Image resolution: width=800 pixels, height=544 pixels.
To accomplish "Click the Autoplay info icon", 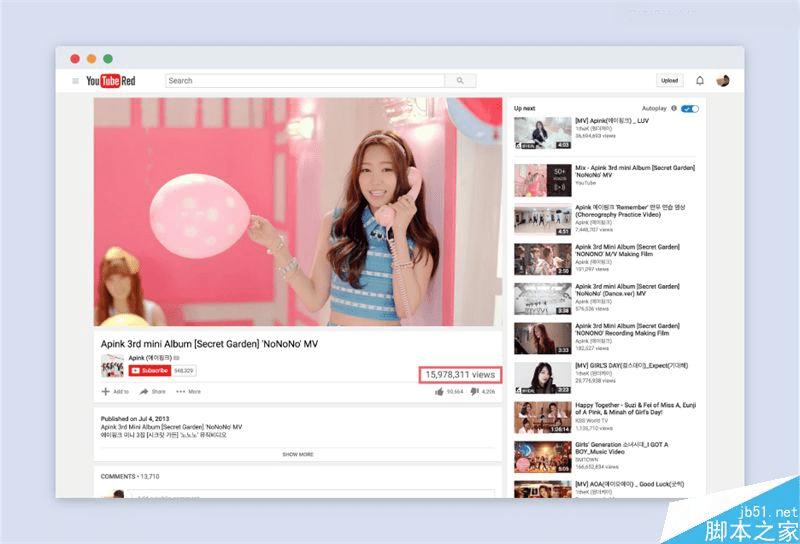I will (673, 108).
